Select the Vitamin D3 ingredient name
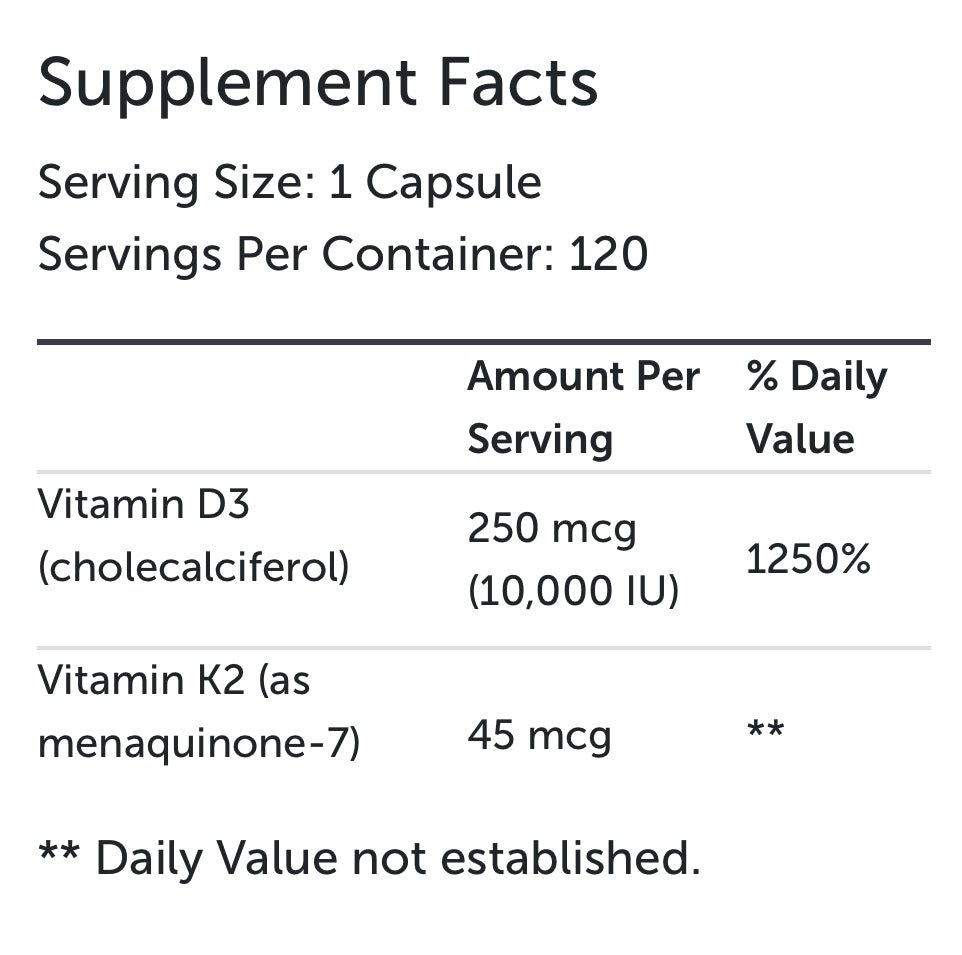 pyautogui.click(x=144, y=505)
